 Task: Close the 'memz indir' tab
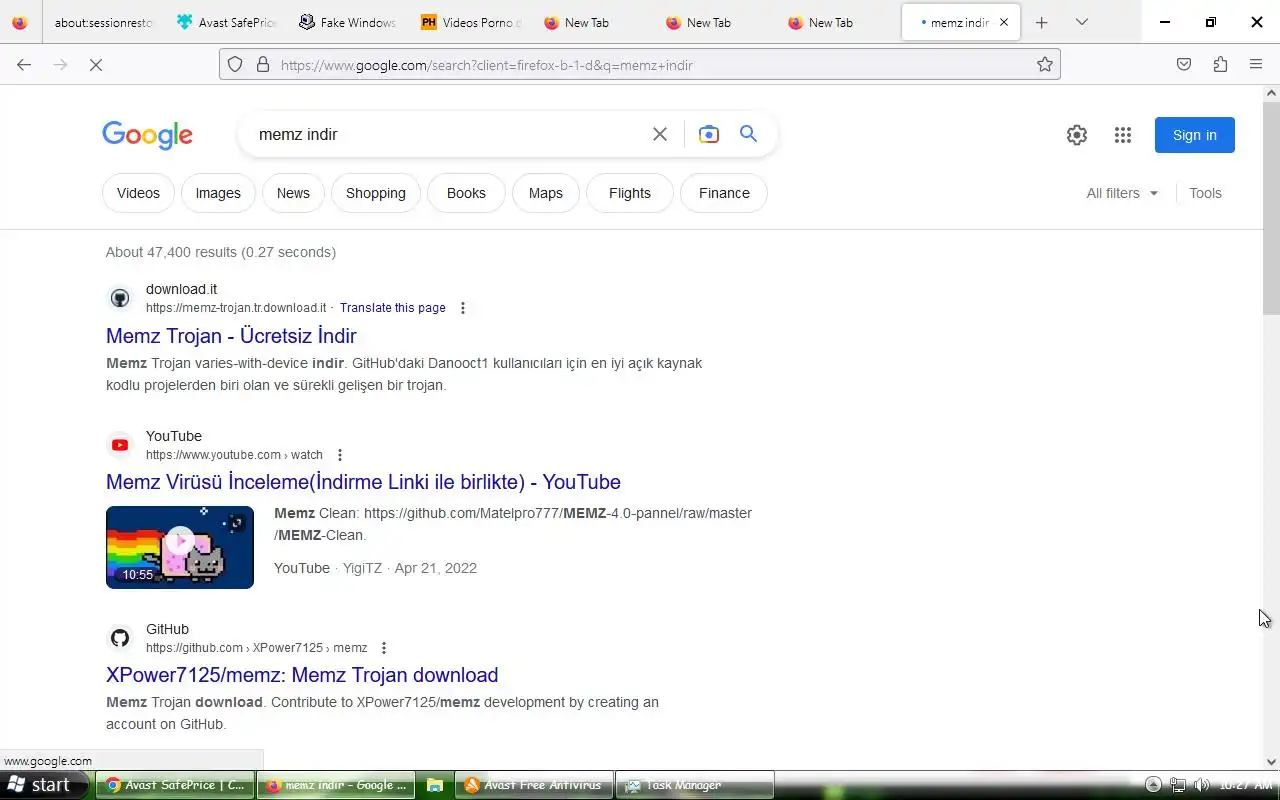(1004, 22)
